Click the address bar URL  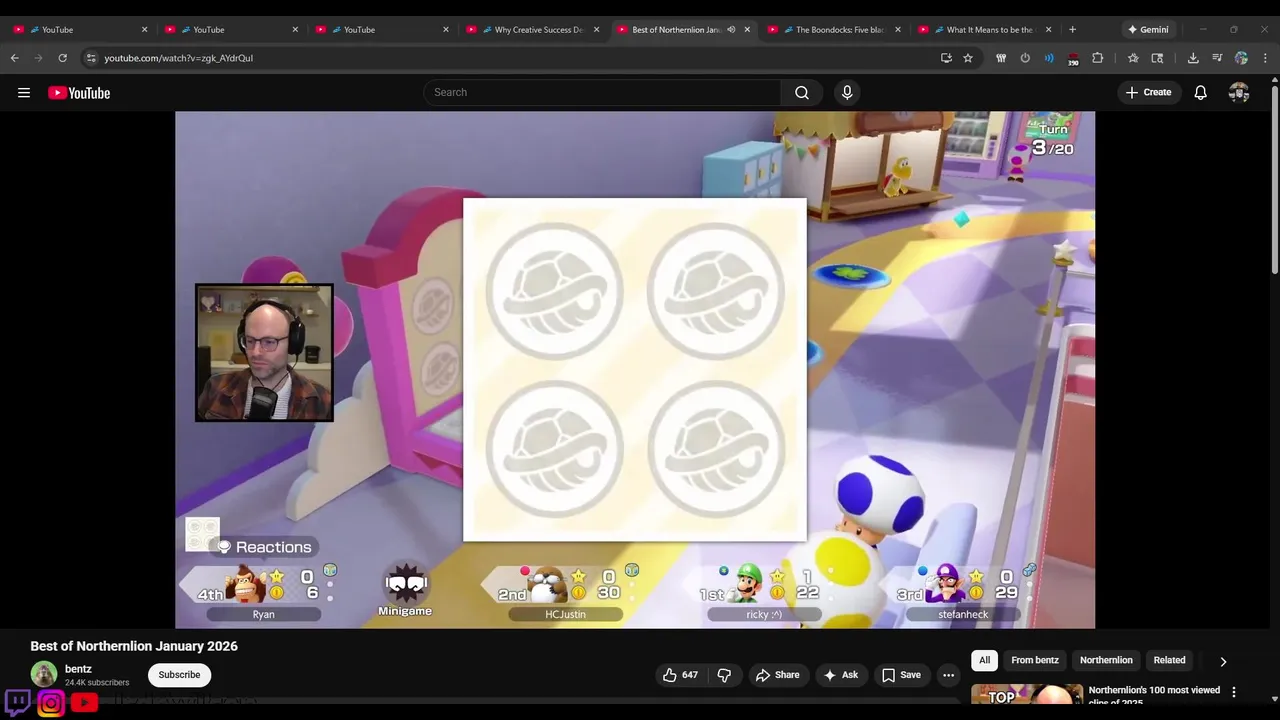179,58
